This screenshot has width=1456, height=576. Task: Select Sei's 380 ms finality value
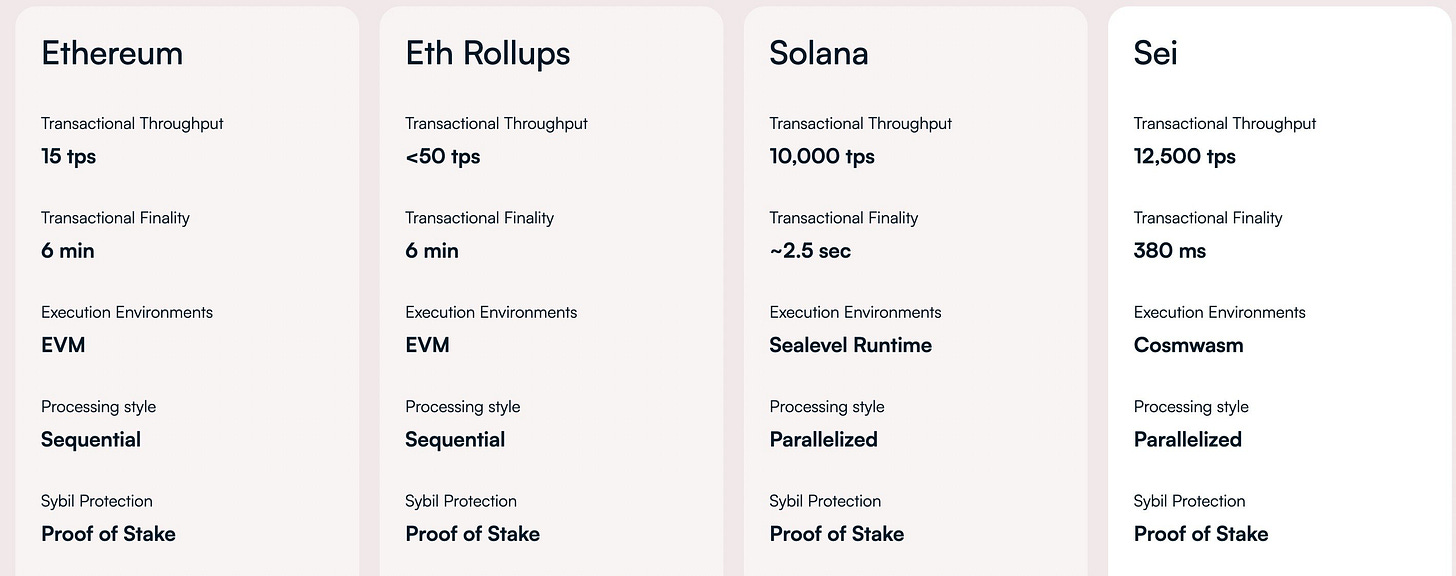[x=1170, y=251]
